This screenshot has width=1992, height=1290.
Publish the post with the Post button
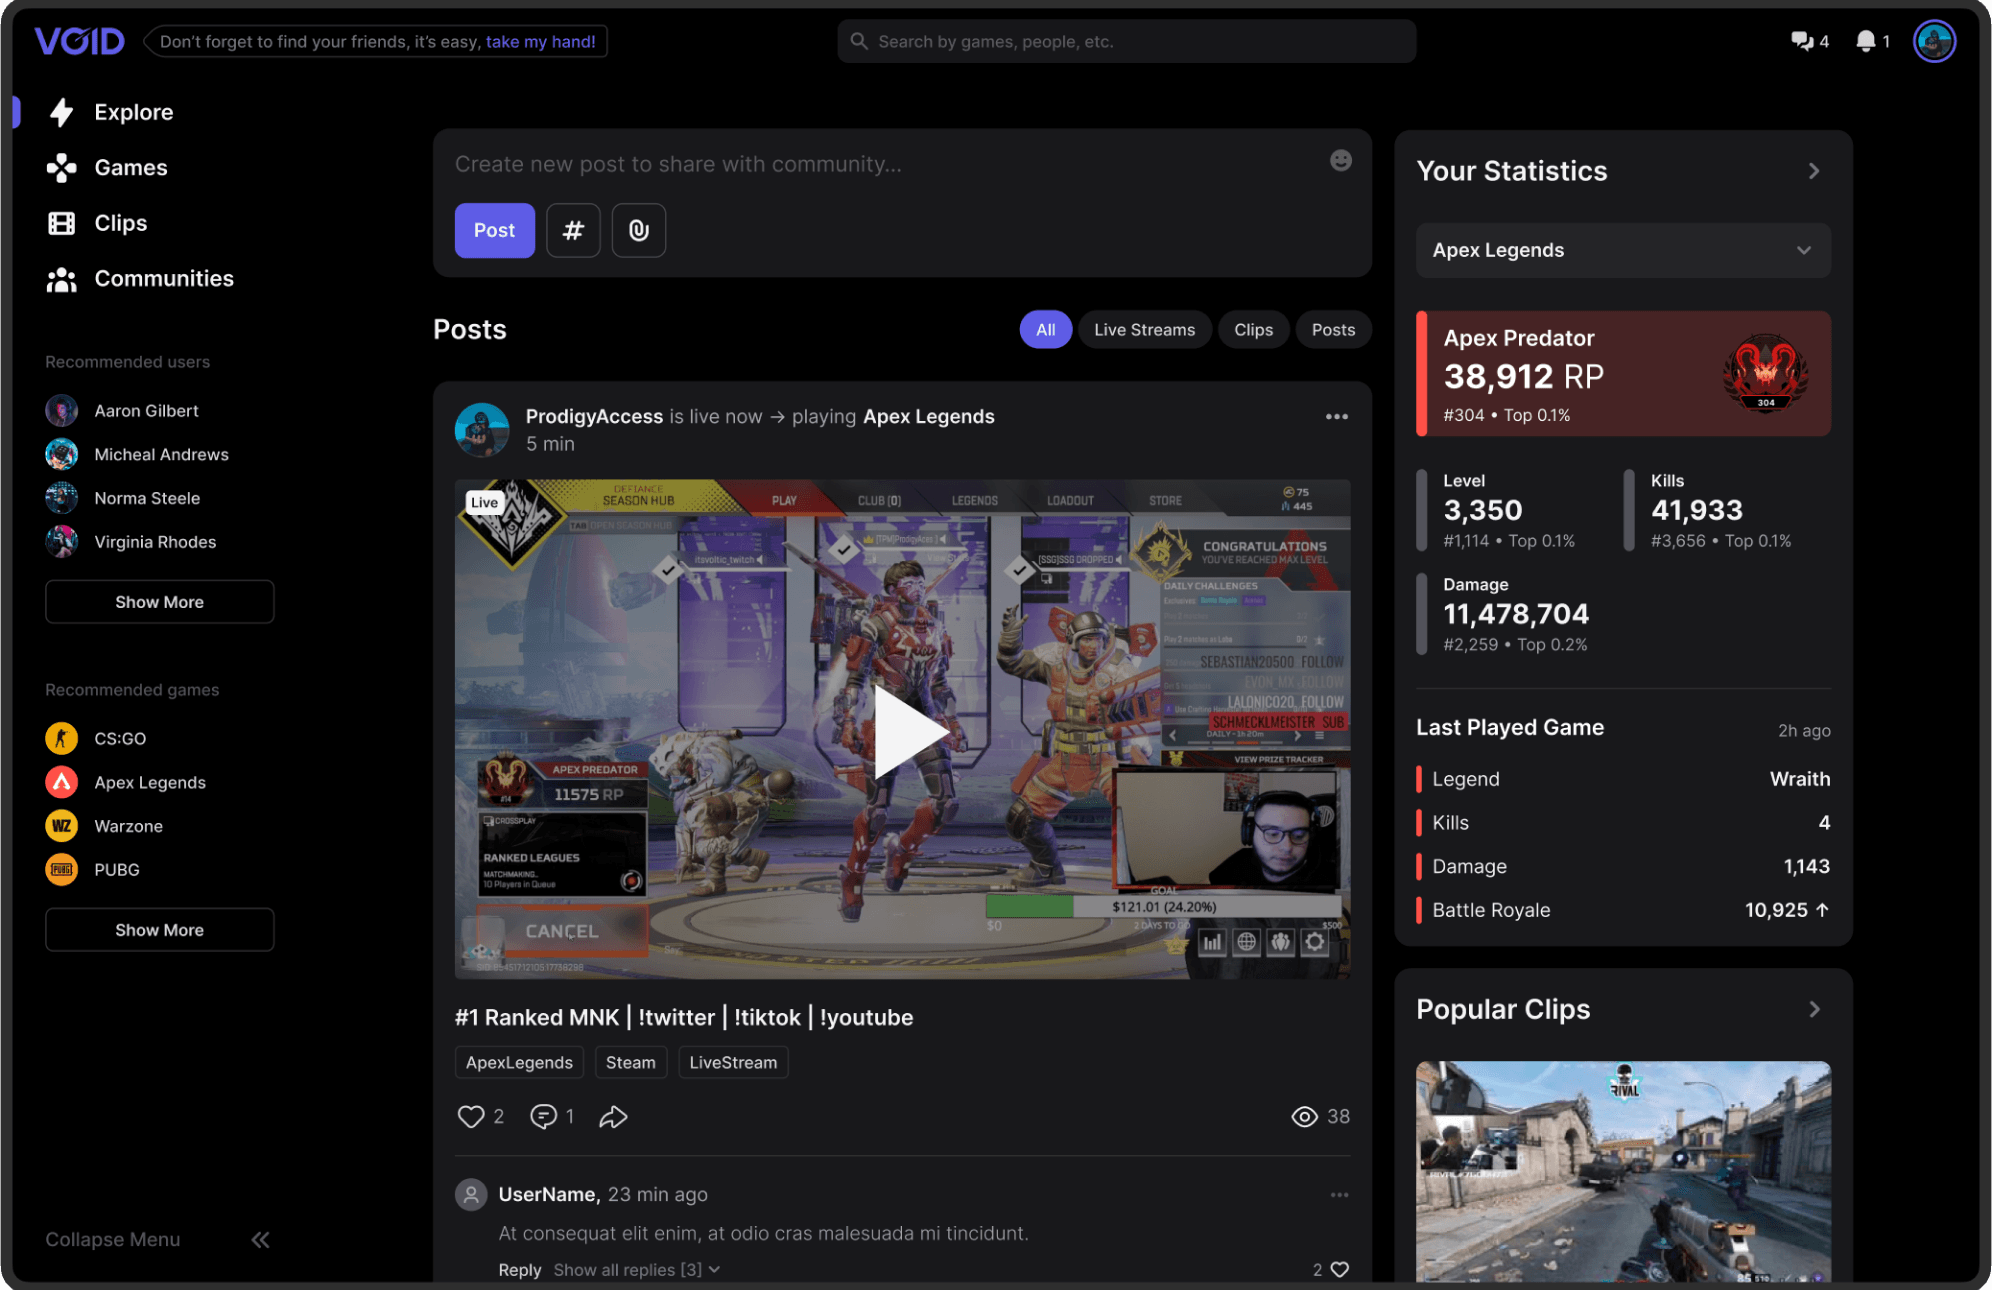tap(494, 230)
